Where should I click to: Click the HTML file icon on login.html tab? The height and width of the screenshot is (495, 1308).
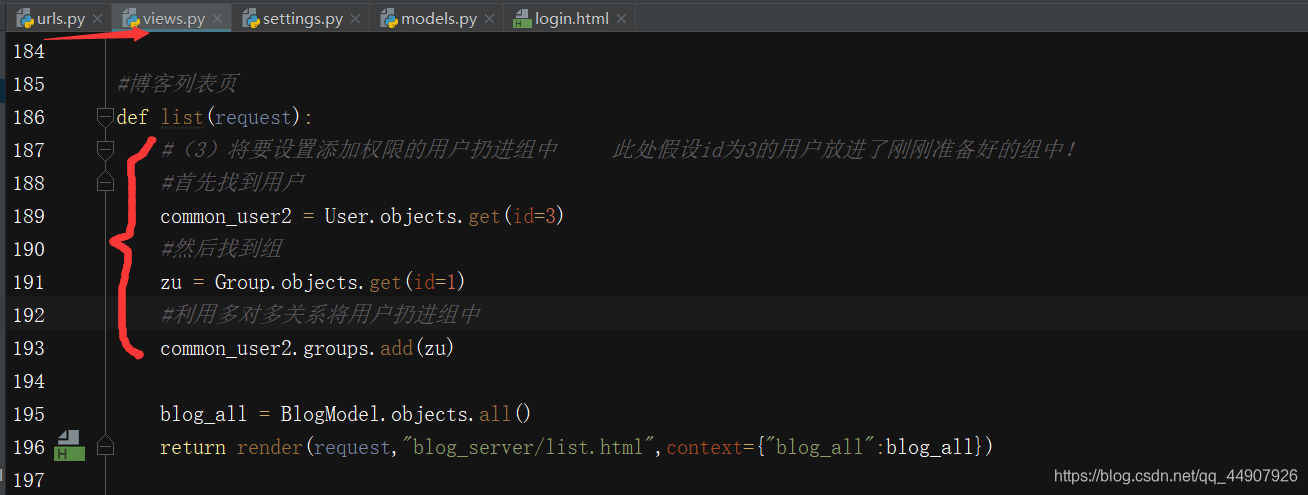521,18
